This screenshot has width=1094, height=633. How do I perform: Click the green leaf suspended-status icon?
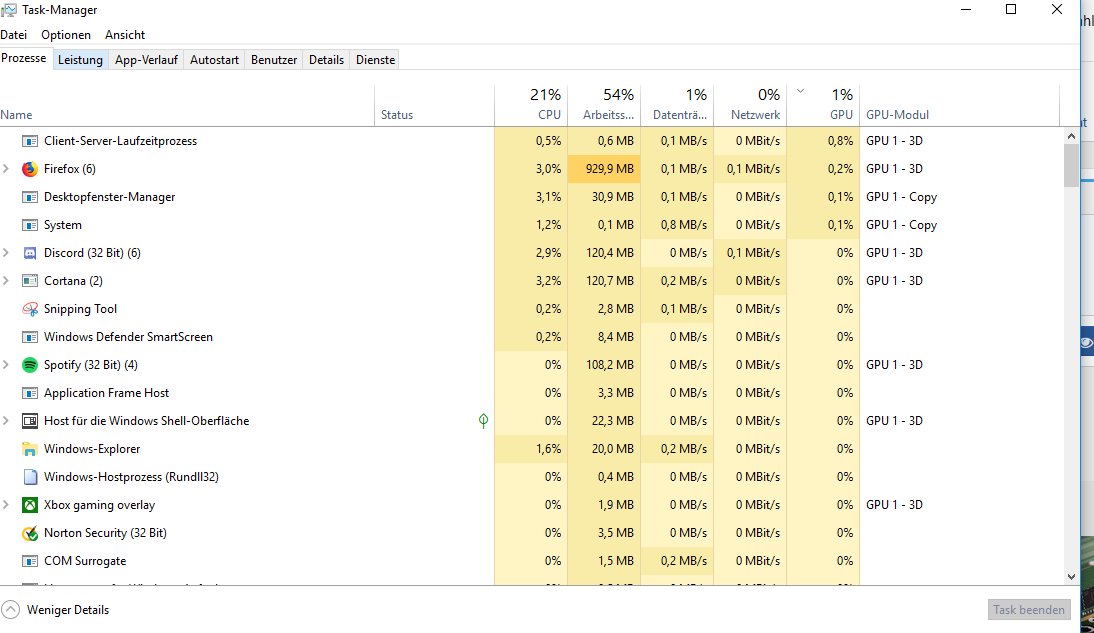click(484, 420)
